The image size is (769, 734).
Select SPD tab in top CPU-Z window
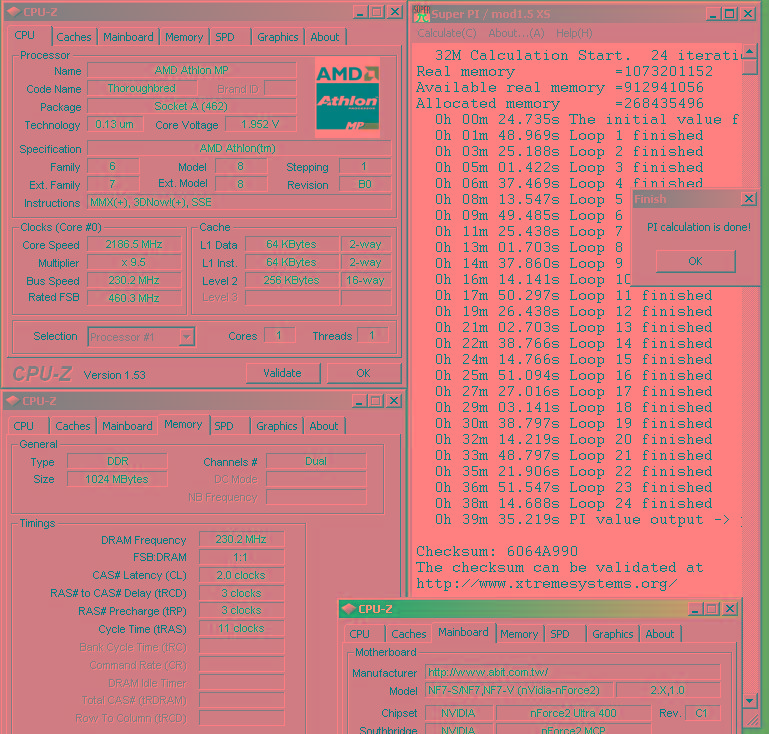(225, 37)
